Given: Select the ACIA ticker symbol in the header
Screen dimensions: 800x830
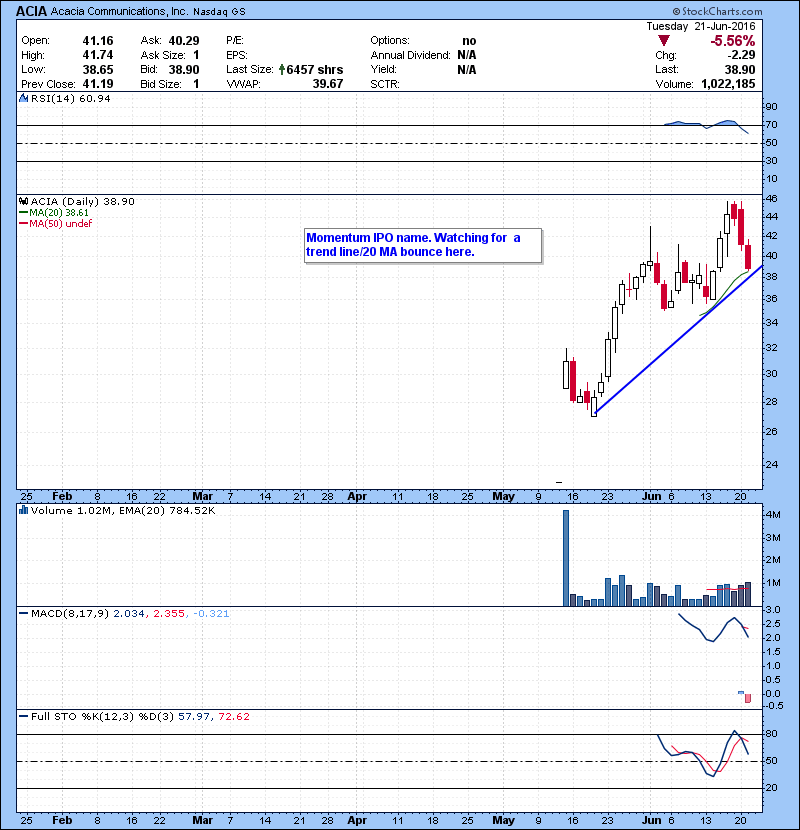Looking at the screenshot, I should click(32, 11).
